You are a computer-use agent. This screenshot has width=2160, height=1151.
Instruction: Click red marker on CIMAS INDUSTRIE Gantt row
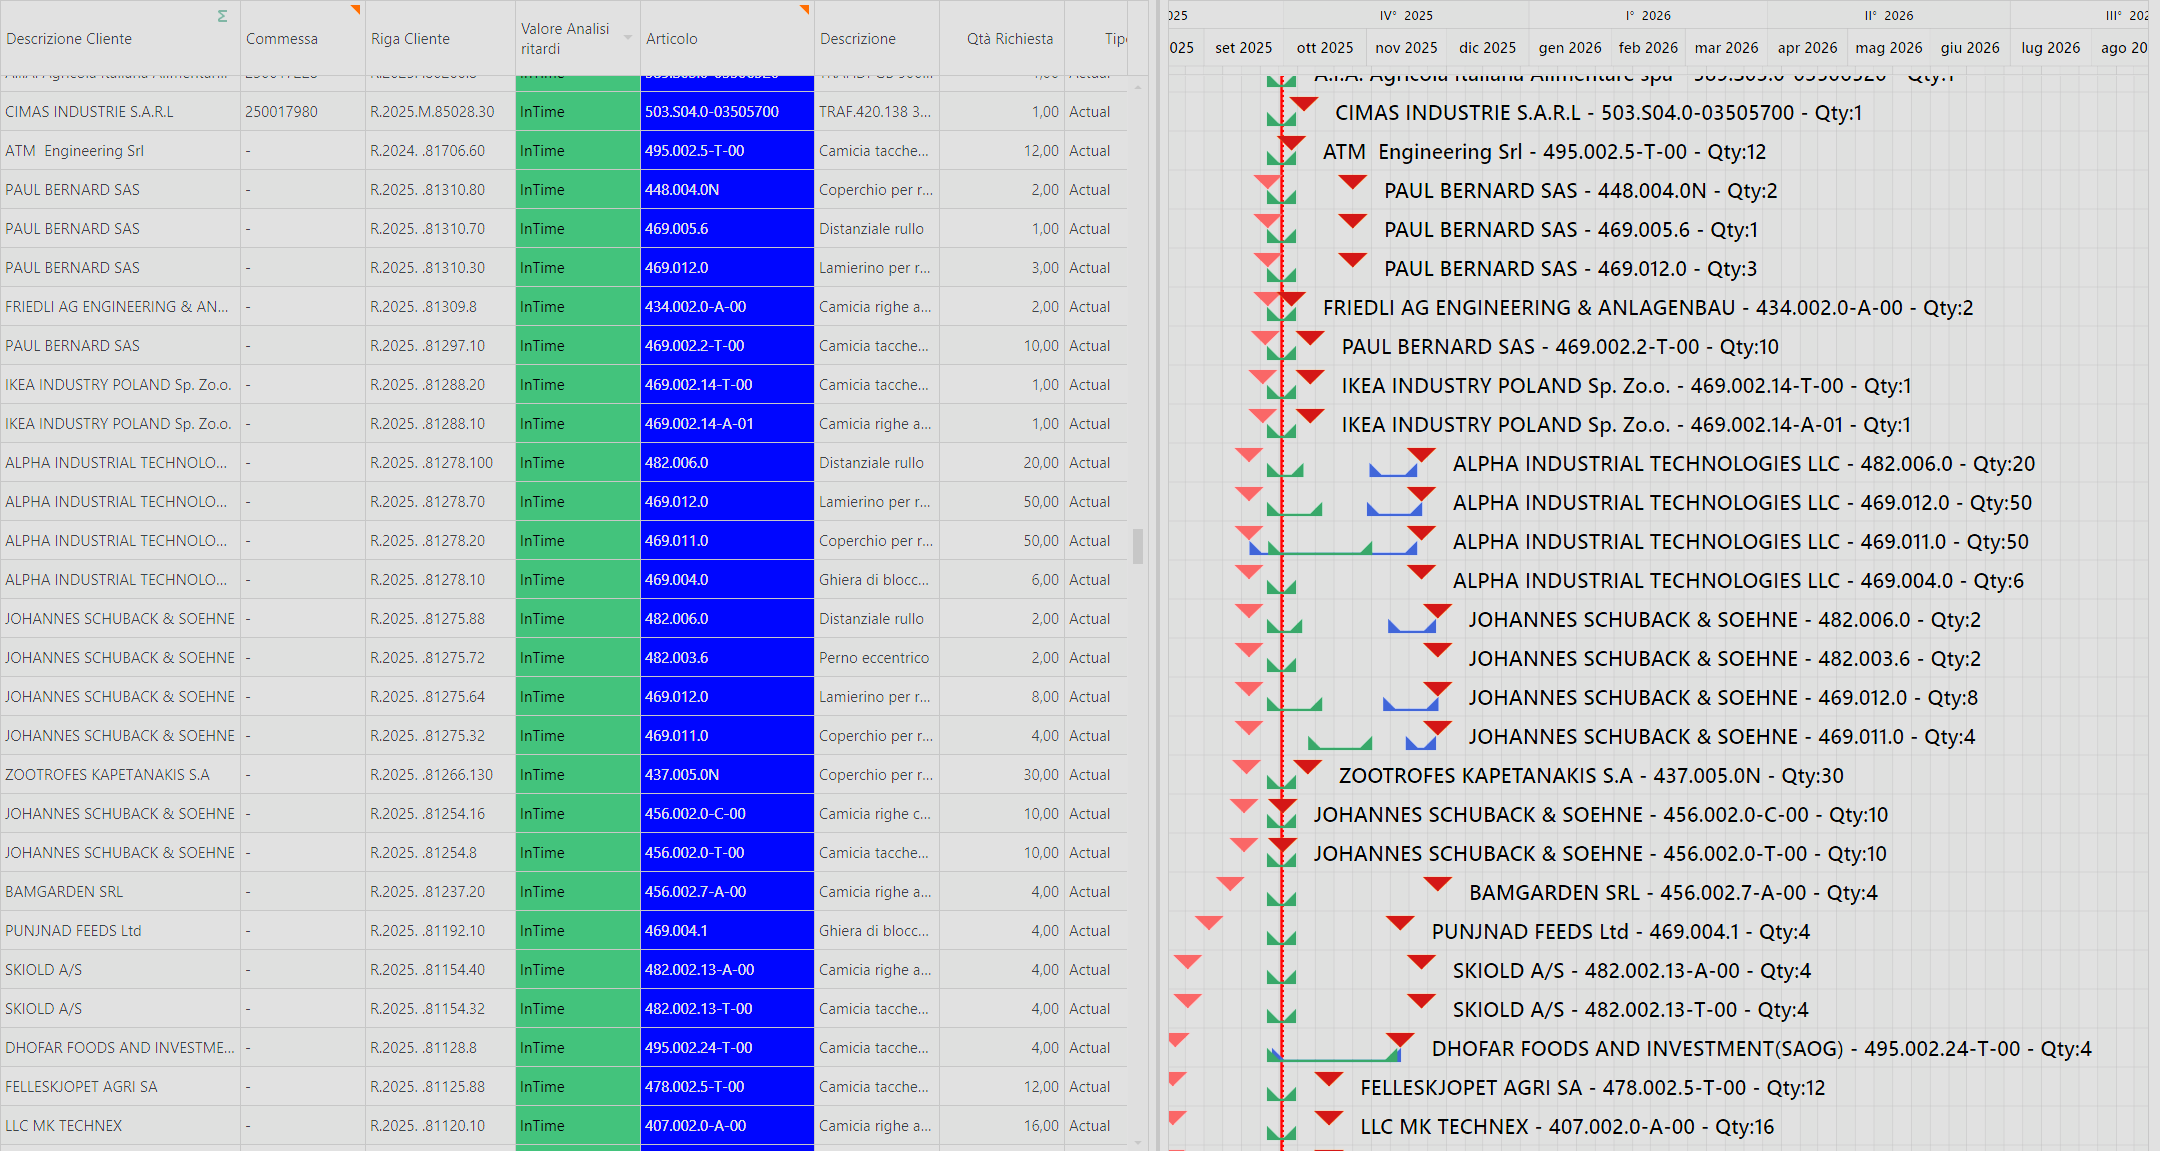(1303, 104)
